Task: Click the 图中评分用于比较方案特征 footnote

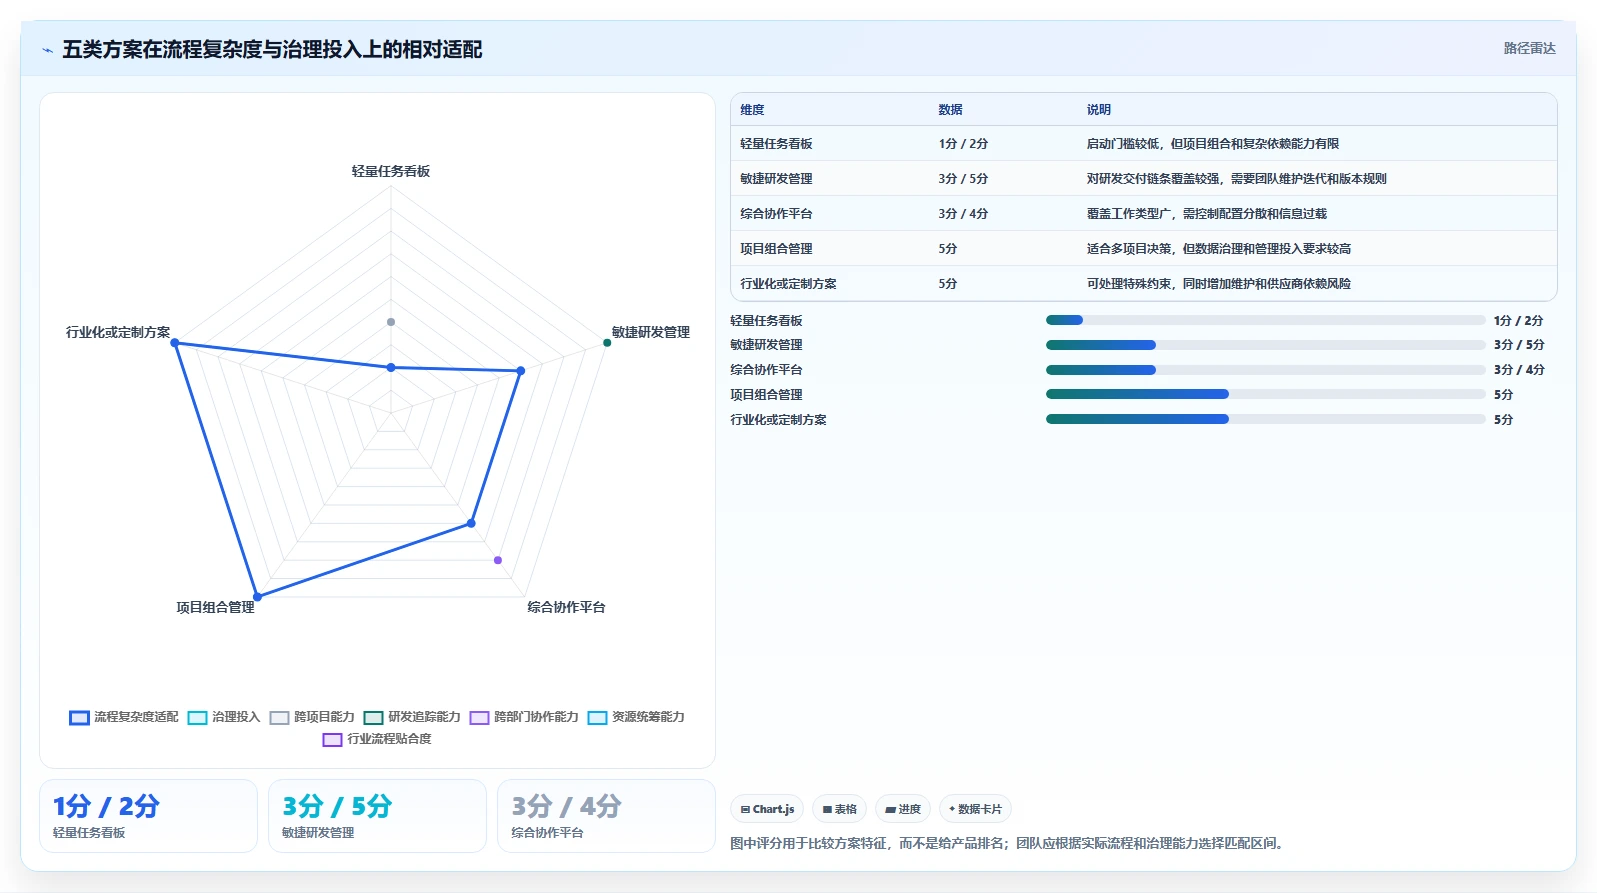Action: pyautogui.click(x=1006, y=843)
